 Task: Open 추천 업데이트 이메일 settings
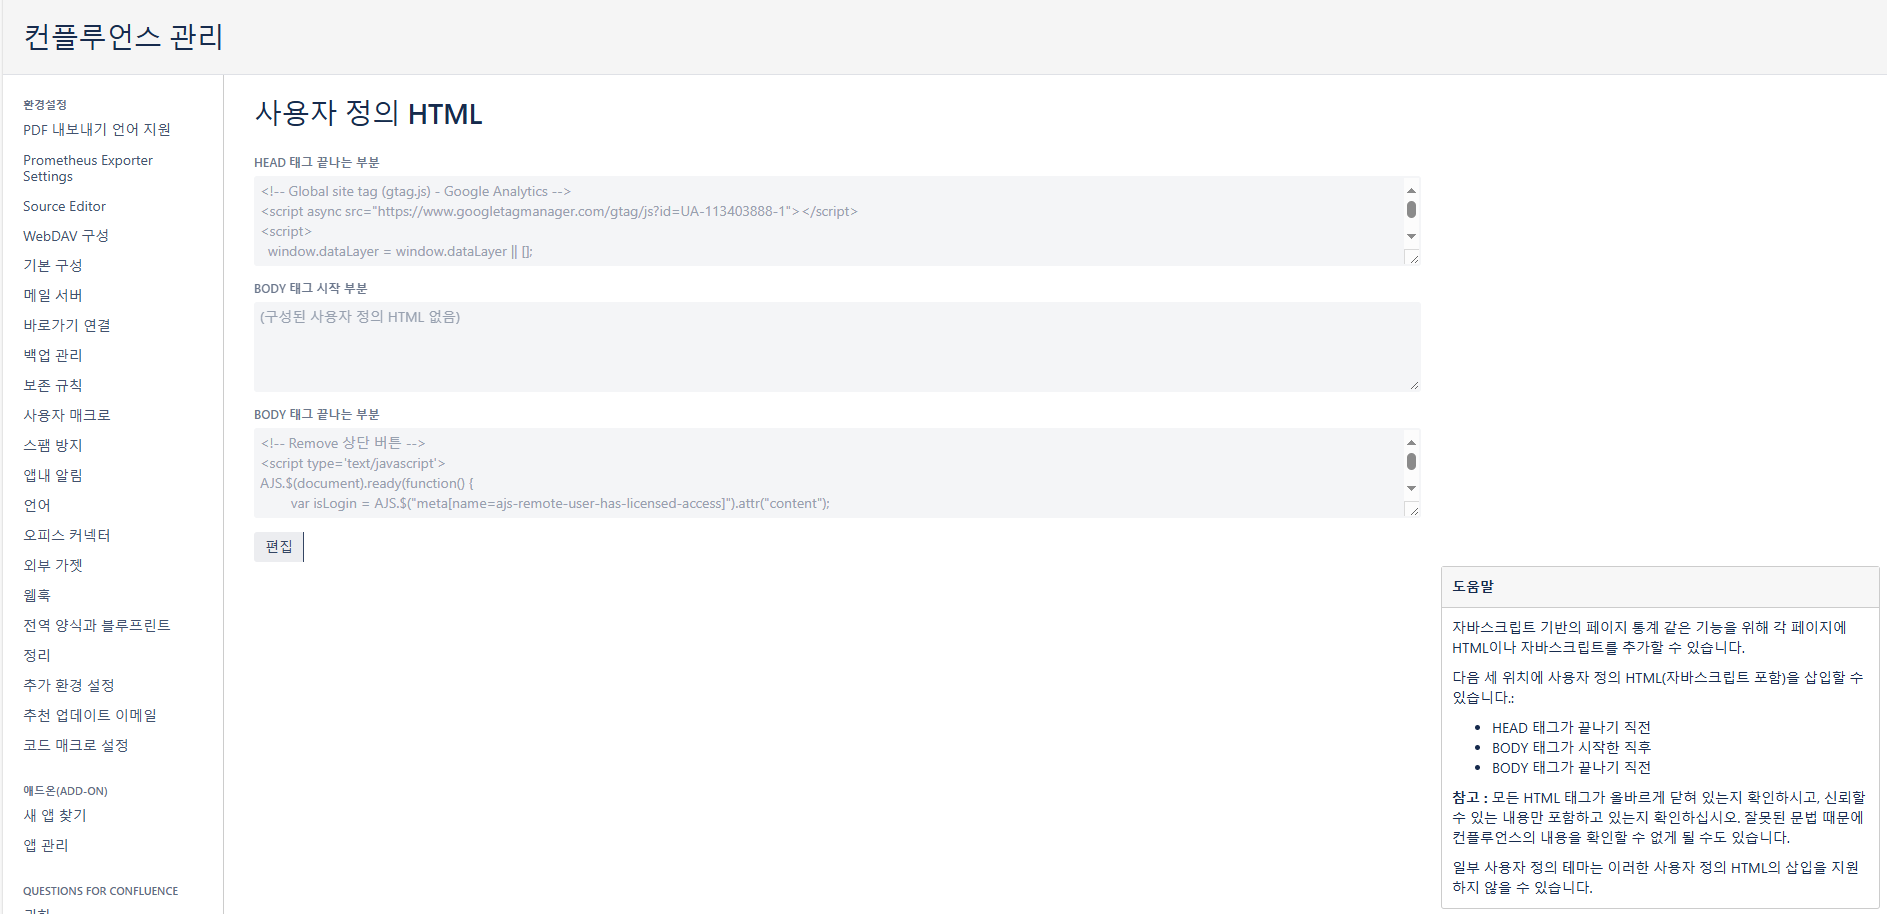tap(90, 716)
